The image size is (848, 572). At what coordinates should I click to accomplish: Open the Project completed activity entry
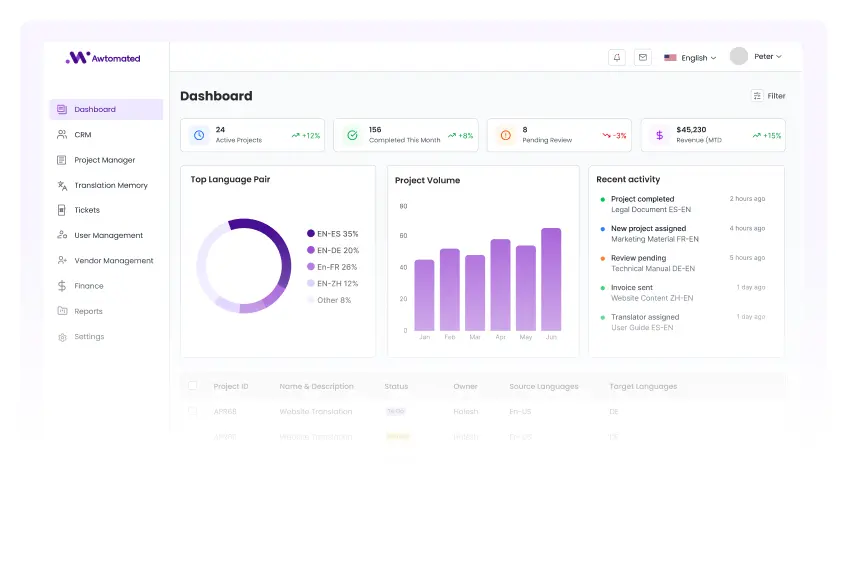point(642,199)
